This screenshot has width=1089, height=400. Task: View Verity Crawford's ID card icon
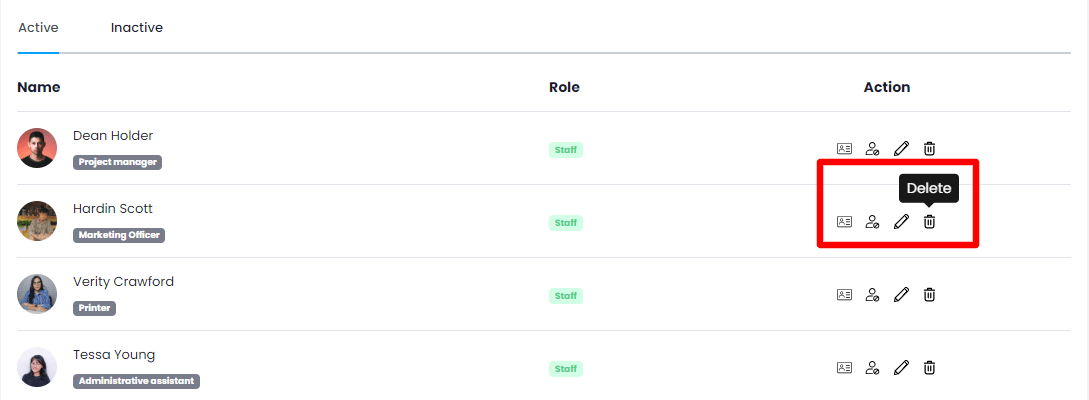(x=844, y=295)
